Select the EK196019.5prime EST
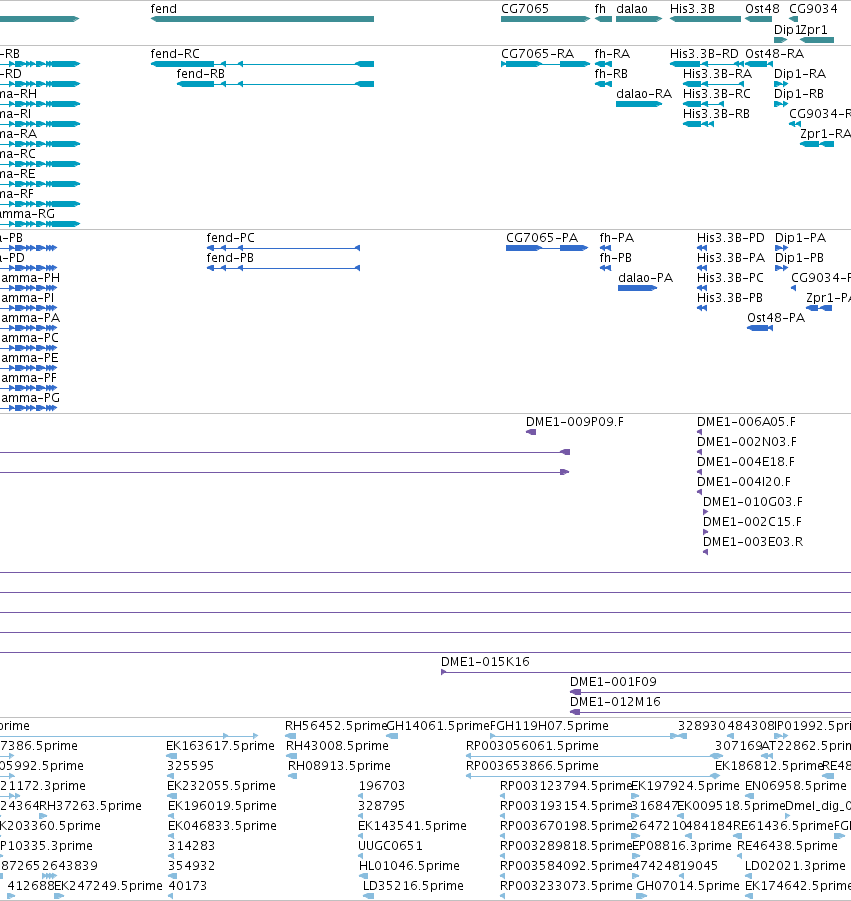Image resolution: width=851 pixels, height=901 pixels. (172, 817)
